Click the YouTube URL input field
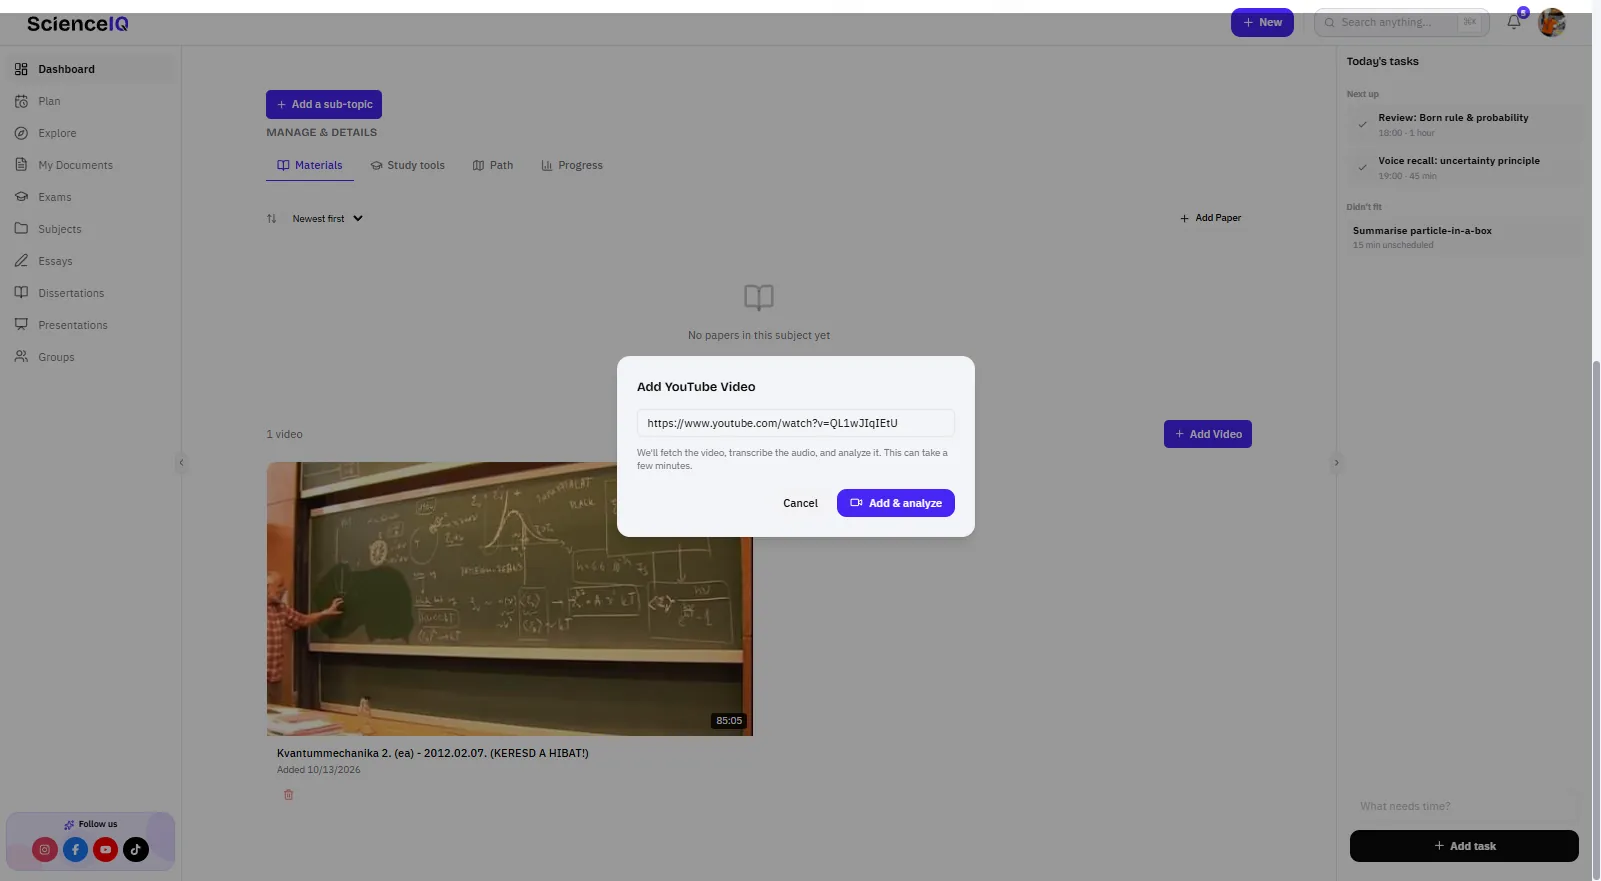 (x=796, y=423)
